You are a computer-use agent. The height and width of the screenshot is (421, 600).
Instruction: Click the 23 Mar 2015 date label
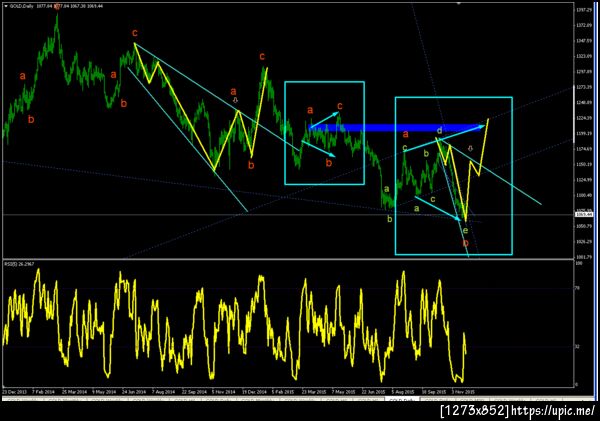(314, 392)
